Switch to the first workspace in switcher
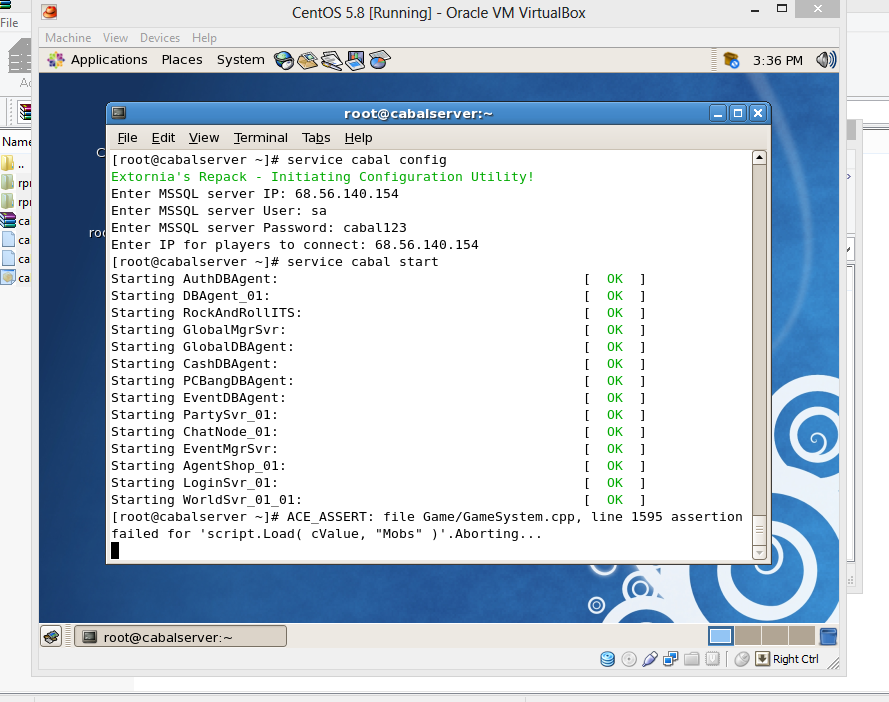The width and height of the screenshot is (889, 702). pyautogui.click(x=721, y=636)
